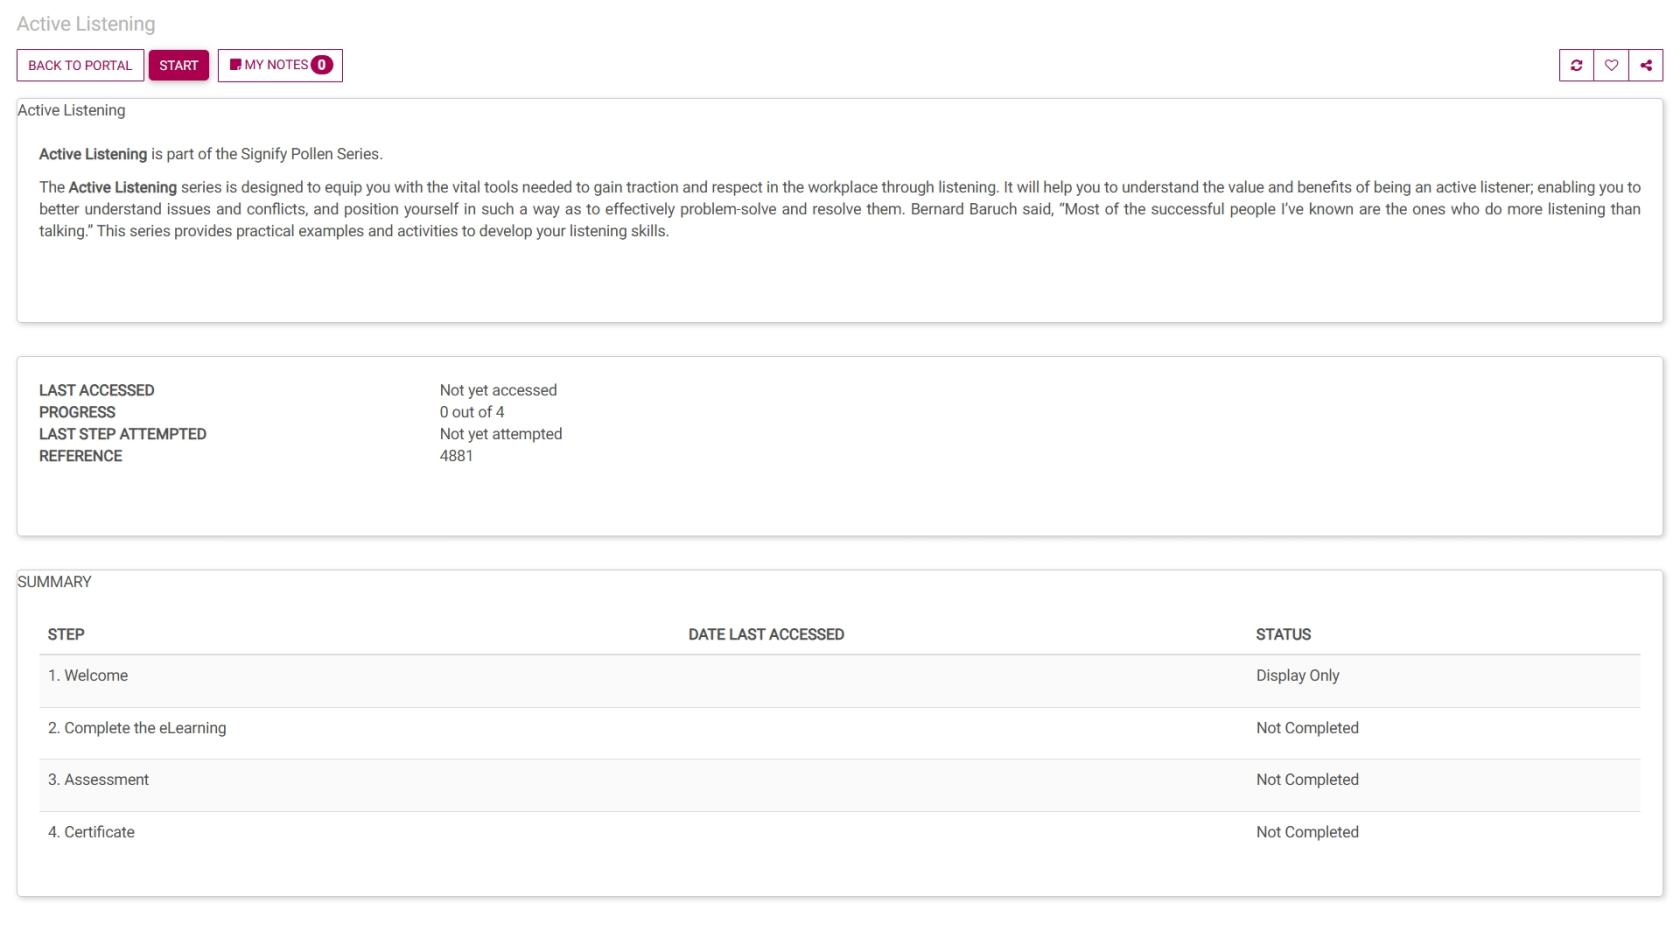1680x945 pixels.
Task: Click the My Notes count badge
Action: (322, 65)
